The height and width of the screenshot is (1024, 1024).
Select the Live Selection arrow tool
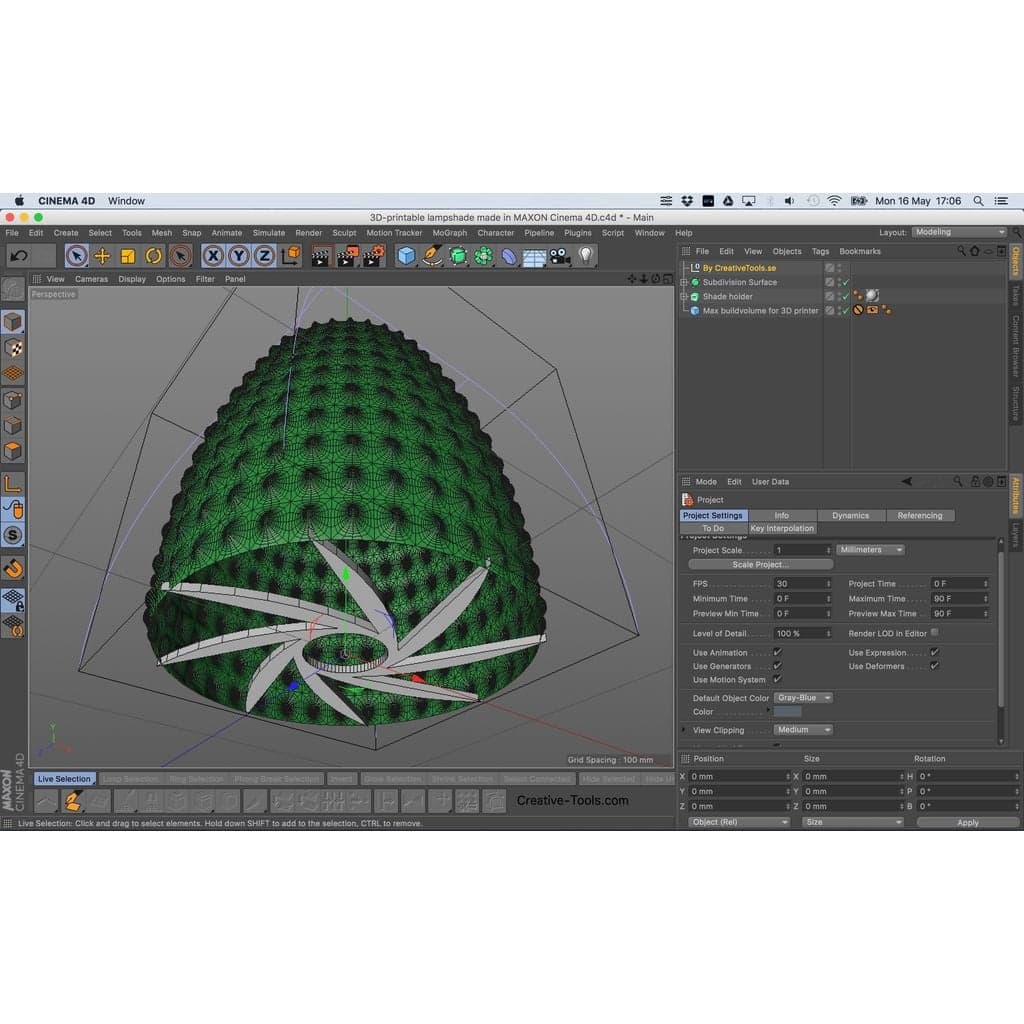tap(76, 255)
